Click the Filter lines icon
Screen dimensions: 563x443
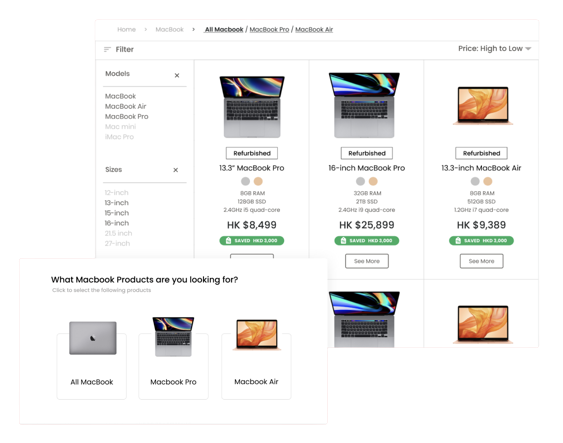(107, 50)
